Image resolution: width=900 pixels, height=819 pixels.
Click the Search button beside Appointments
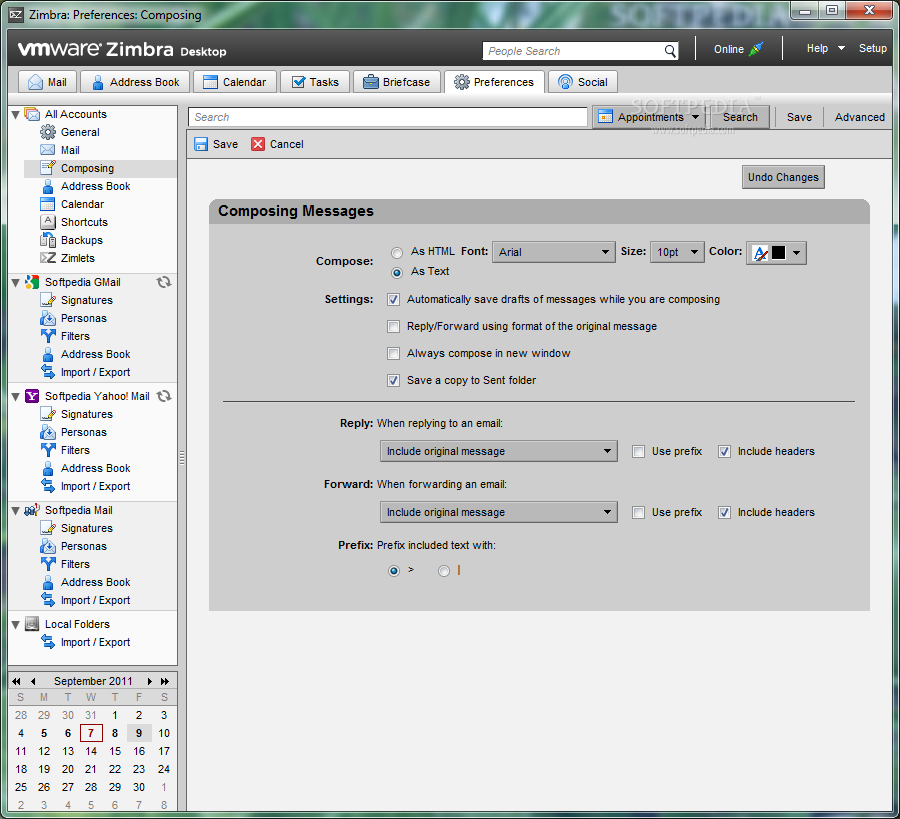pos(740,117)
